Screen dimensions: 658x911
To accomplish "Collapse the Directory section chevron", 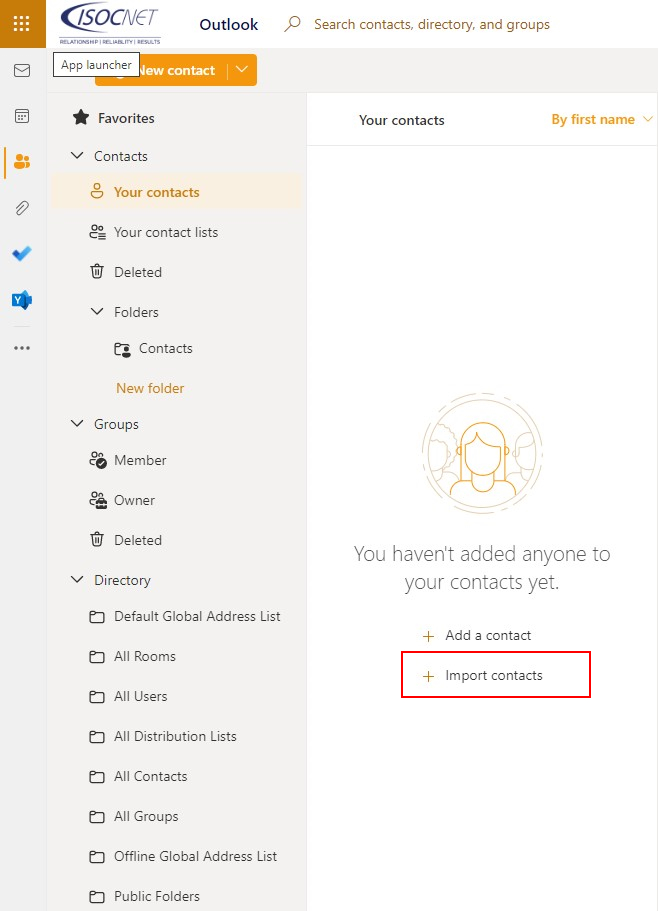I will pos(77,580).
